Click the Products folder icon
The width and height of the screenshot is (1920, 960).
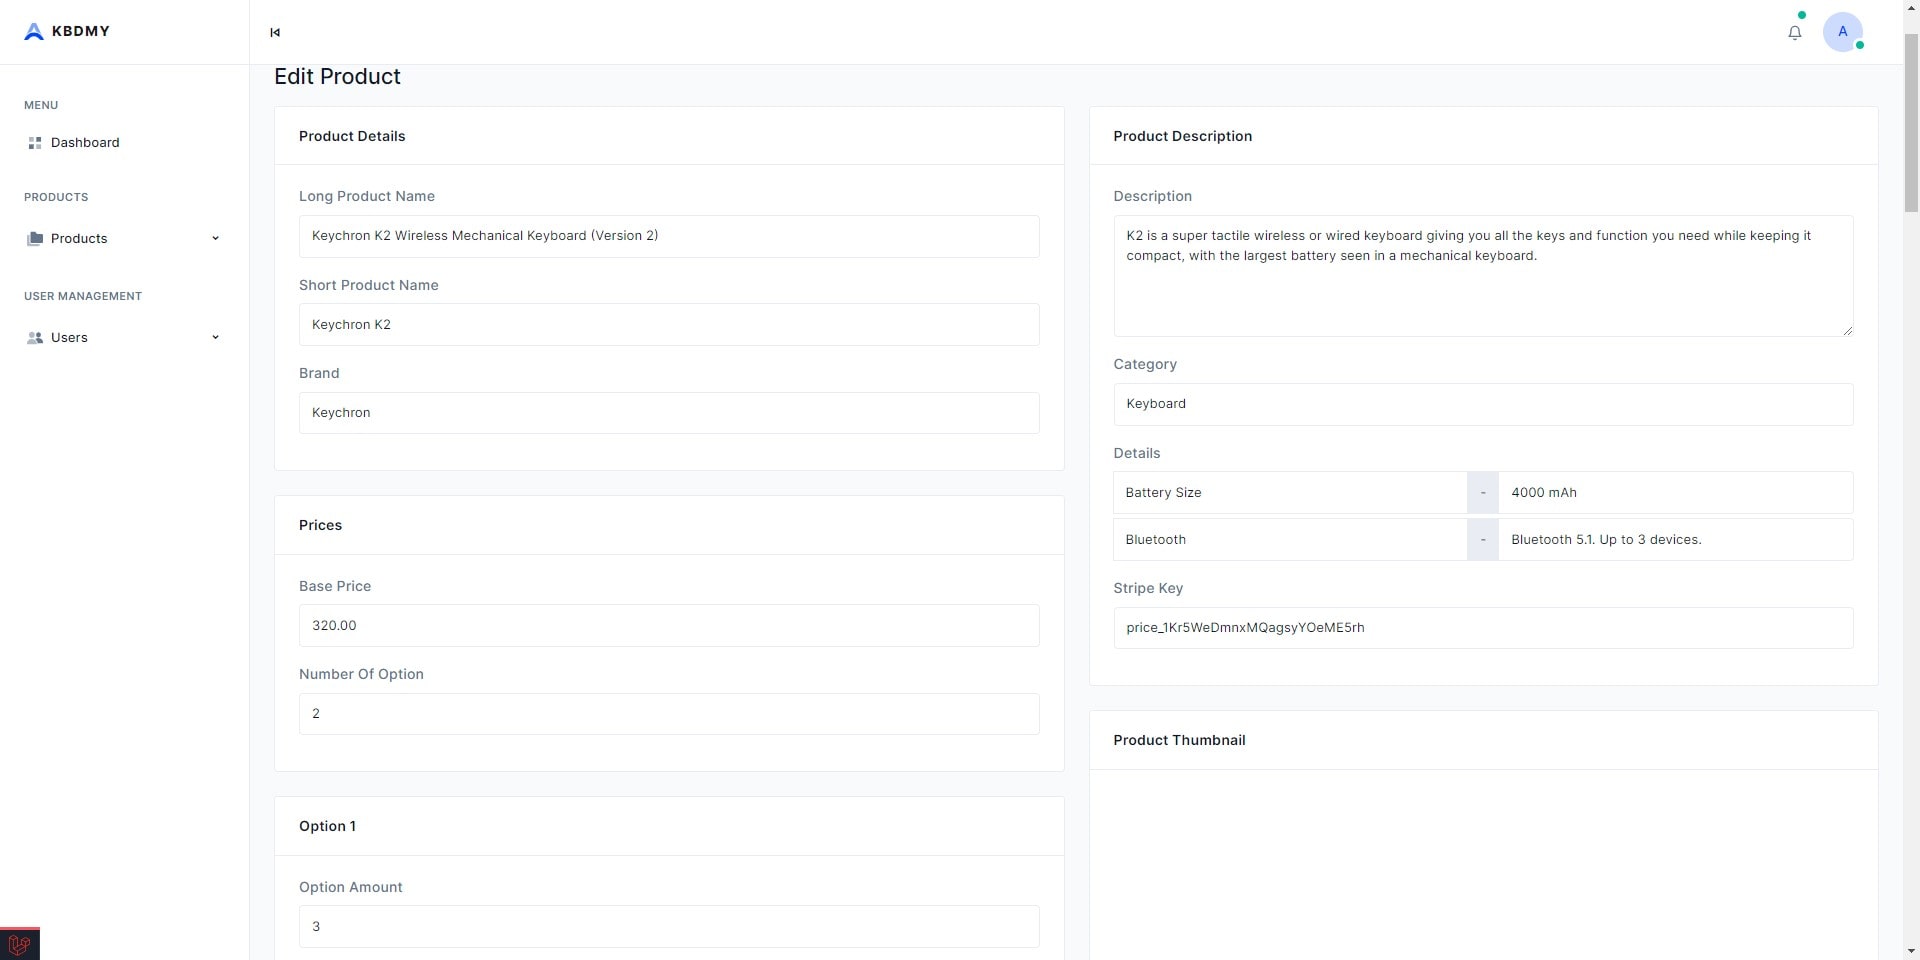[x=35, y=238]
